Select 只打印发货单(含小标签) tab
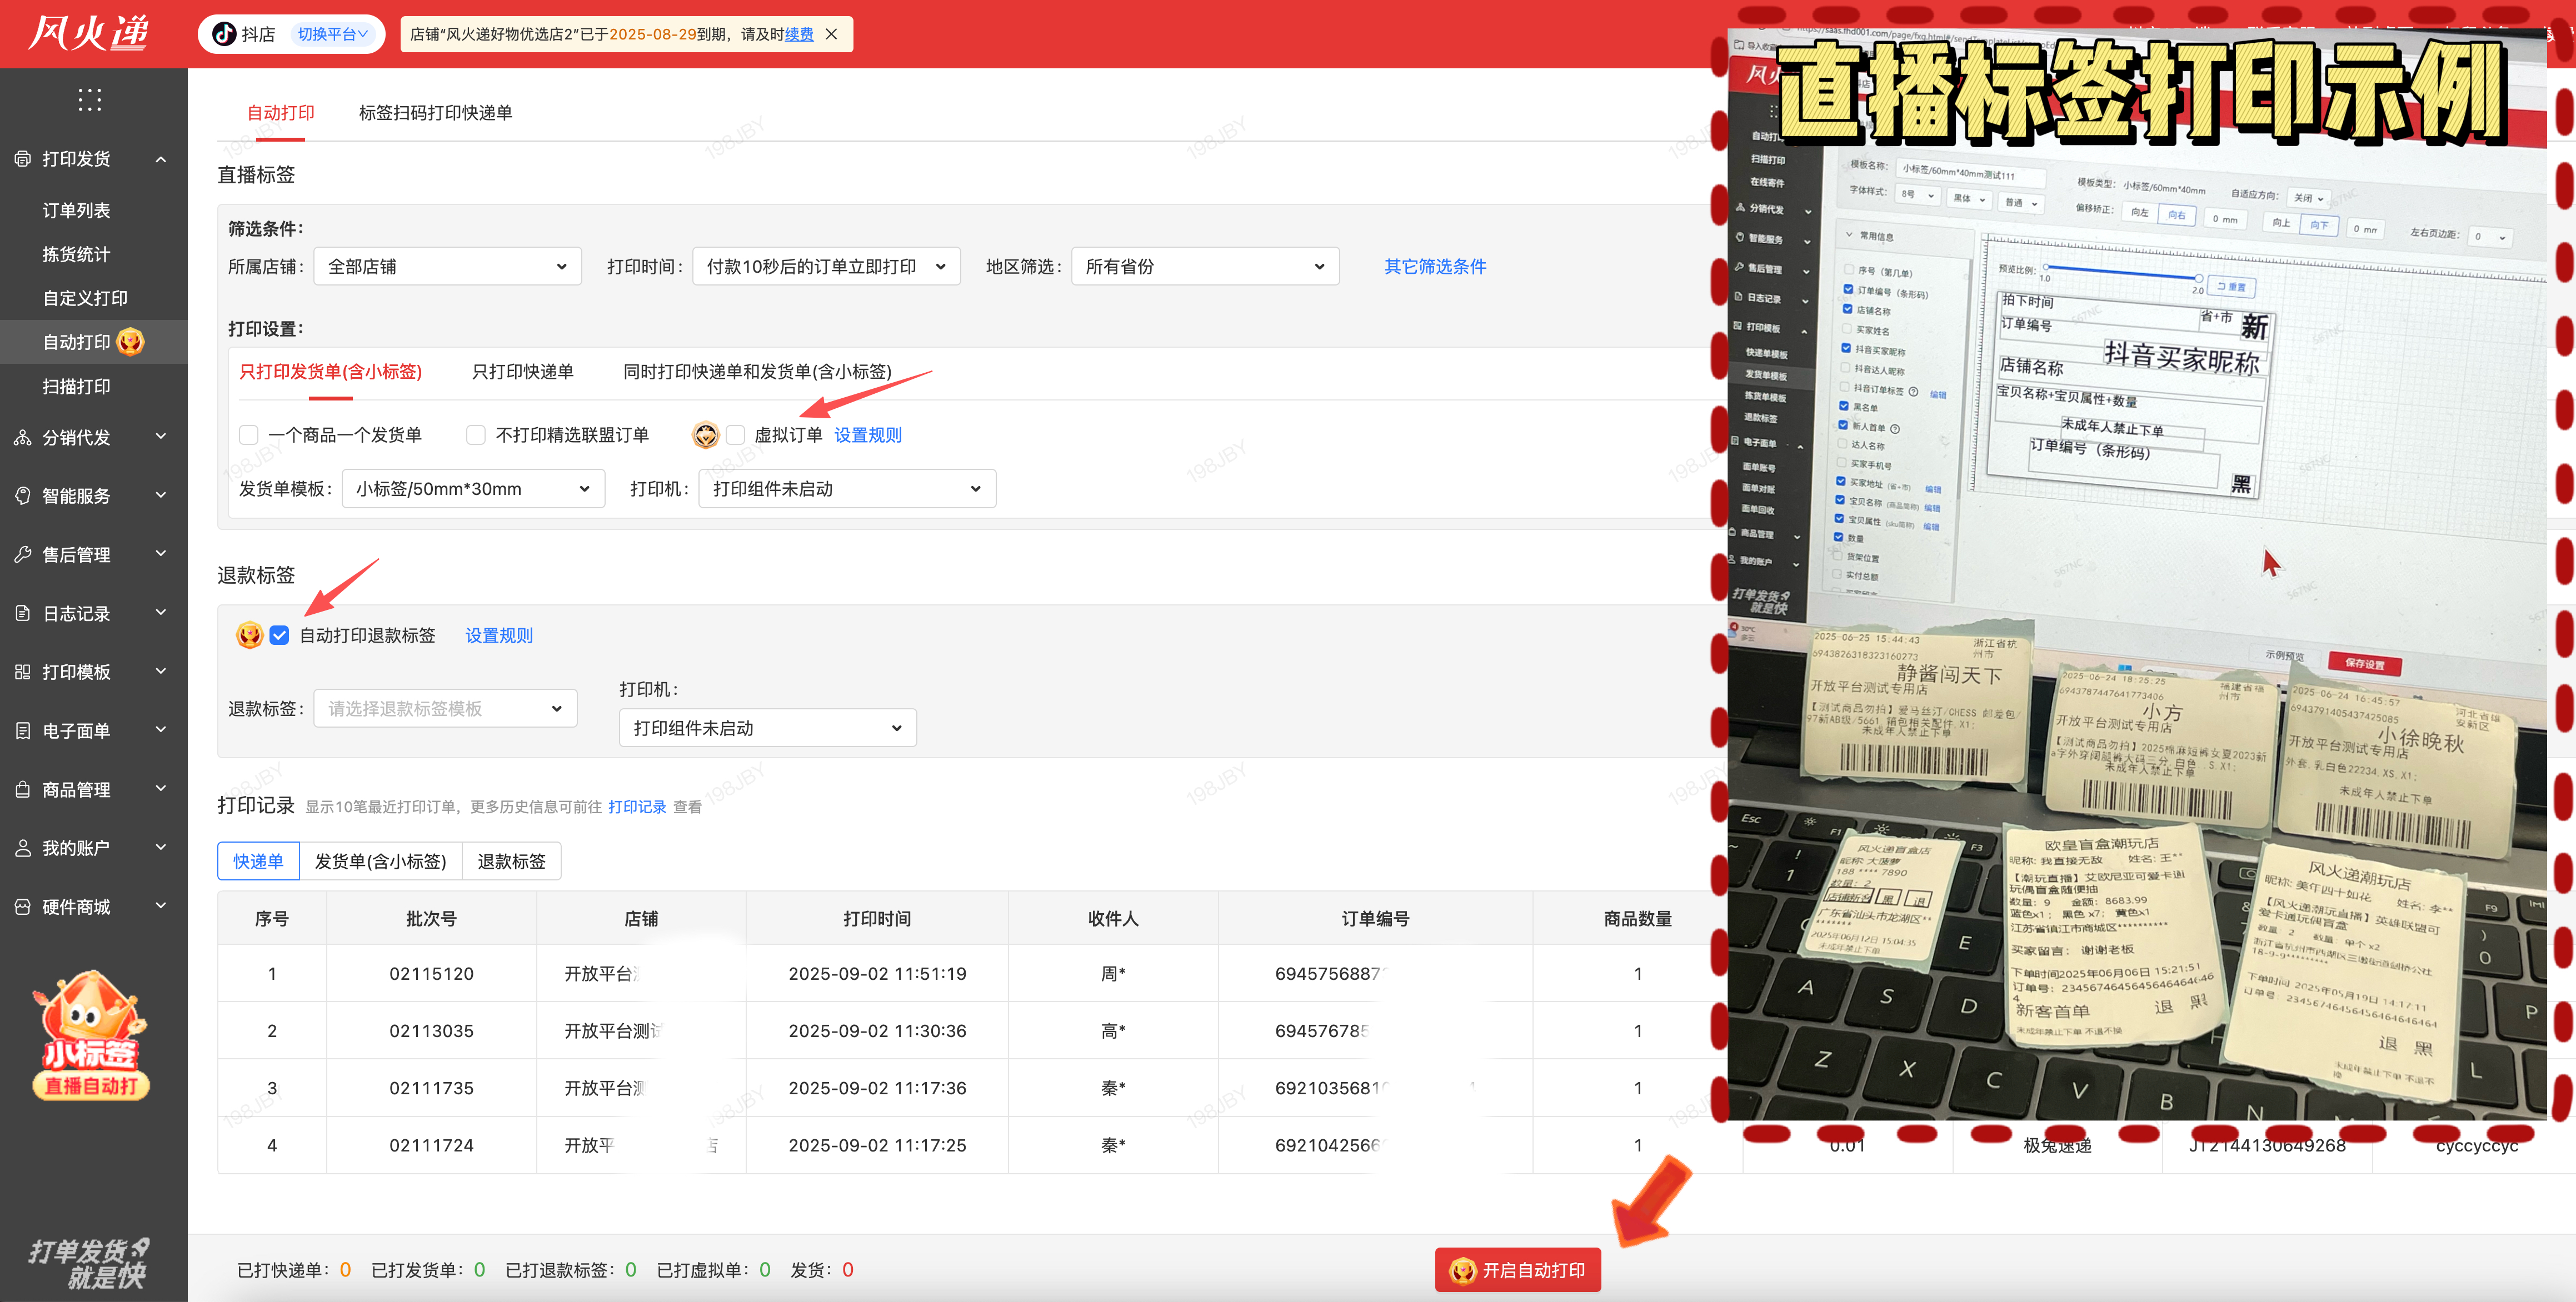 [330, 372]
